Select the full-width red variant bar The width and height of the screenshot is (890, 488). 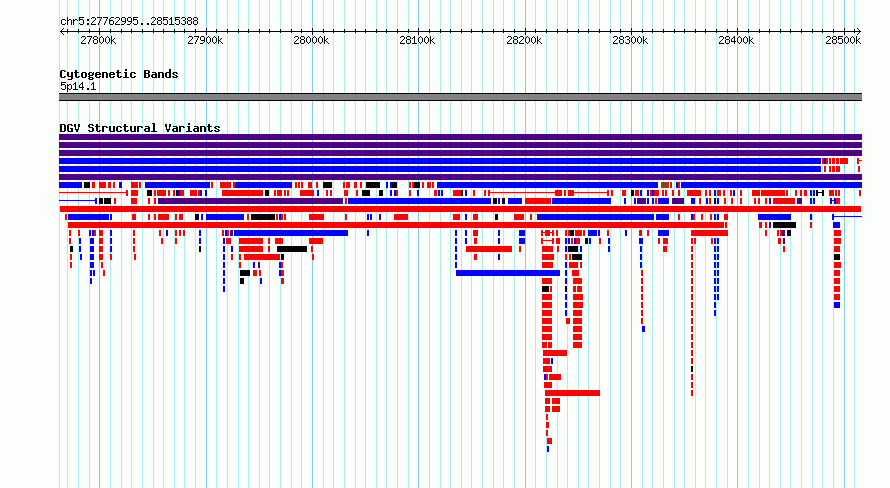pyautogui.click(x=460, y=209)
